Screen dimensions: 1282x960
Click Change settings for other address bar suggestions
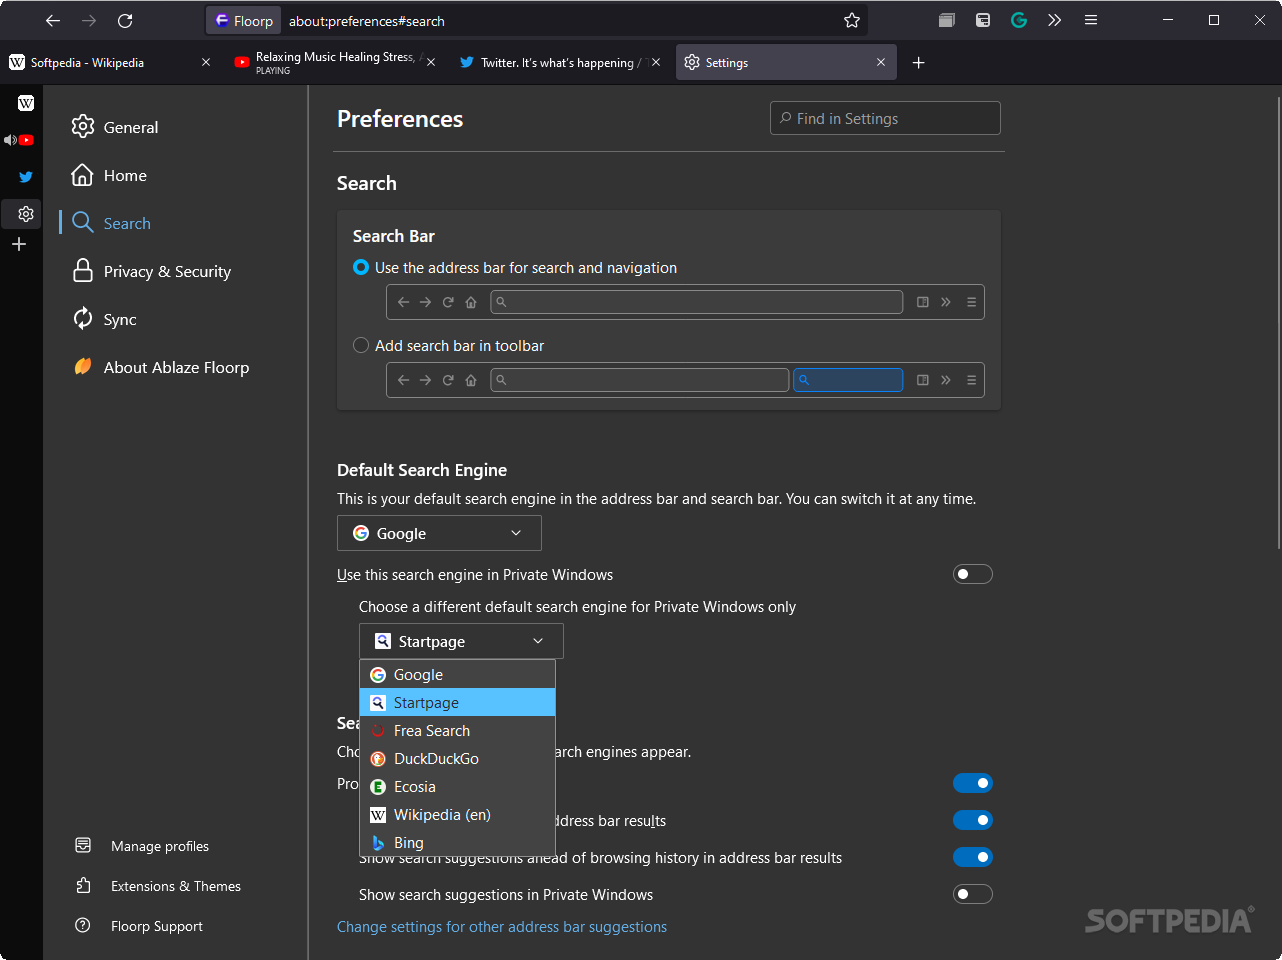tap(502, 927)
